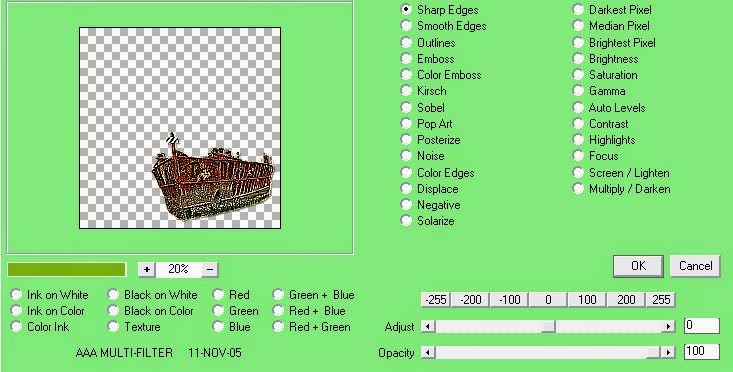Set Adjust preset to -200

(470, 300)
